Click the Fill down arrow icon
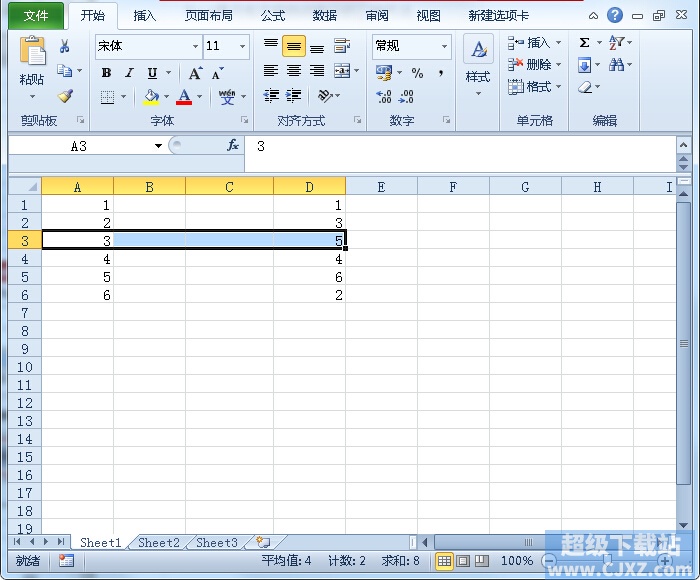This screenshot has width=700, height=580. [x=584, y=65]
